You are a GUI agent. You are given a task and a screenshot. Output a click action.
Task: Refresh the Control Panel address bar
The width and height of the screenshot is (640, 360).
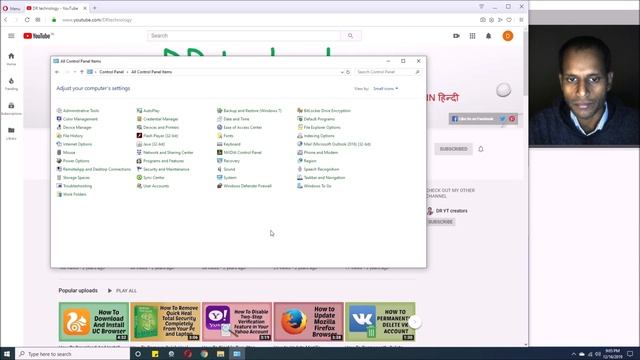click(x=348, y=72)
